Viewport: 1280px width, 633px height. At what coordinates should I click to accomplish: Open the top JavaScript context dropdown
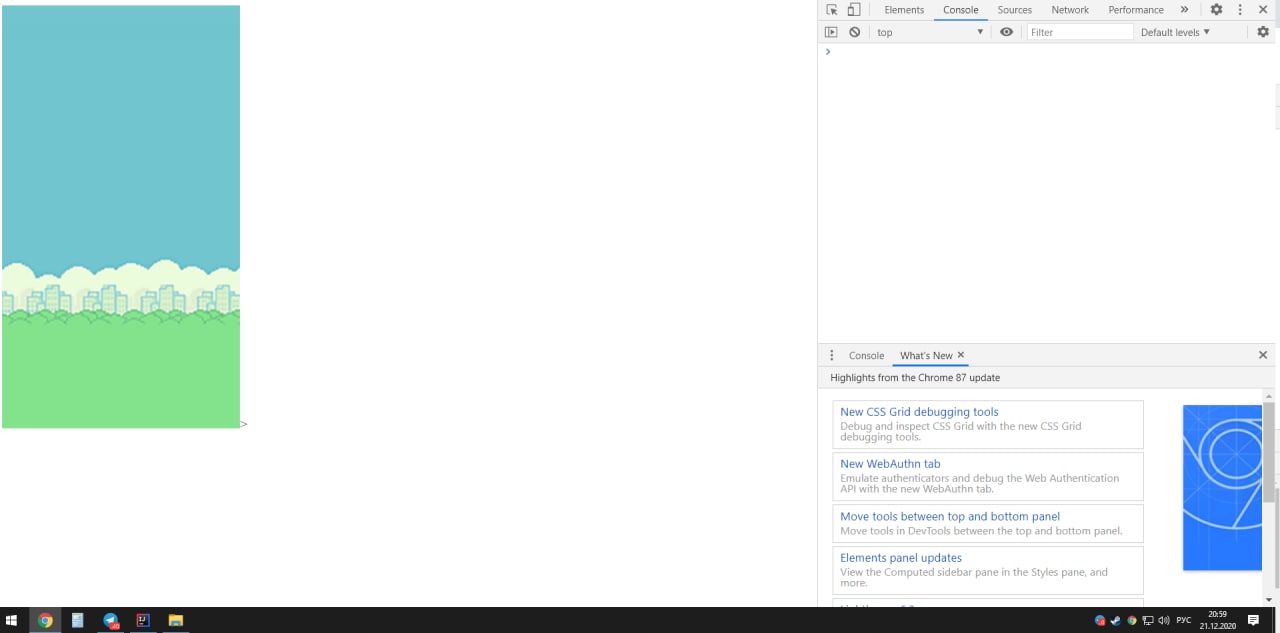pyautogui.click(x=930, y=32)
